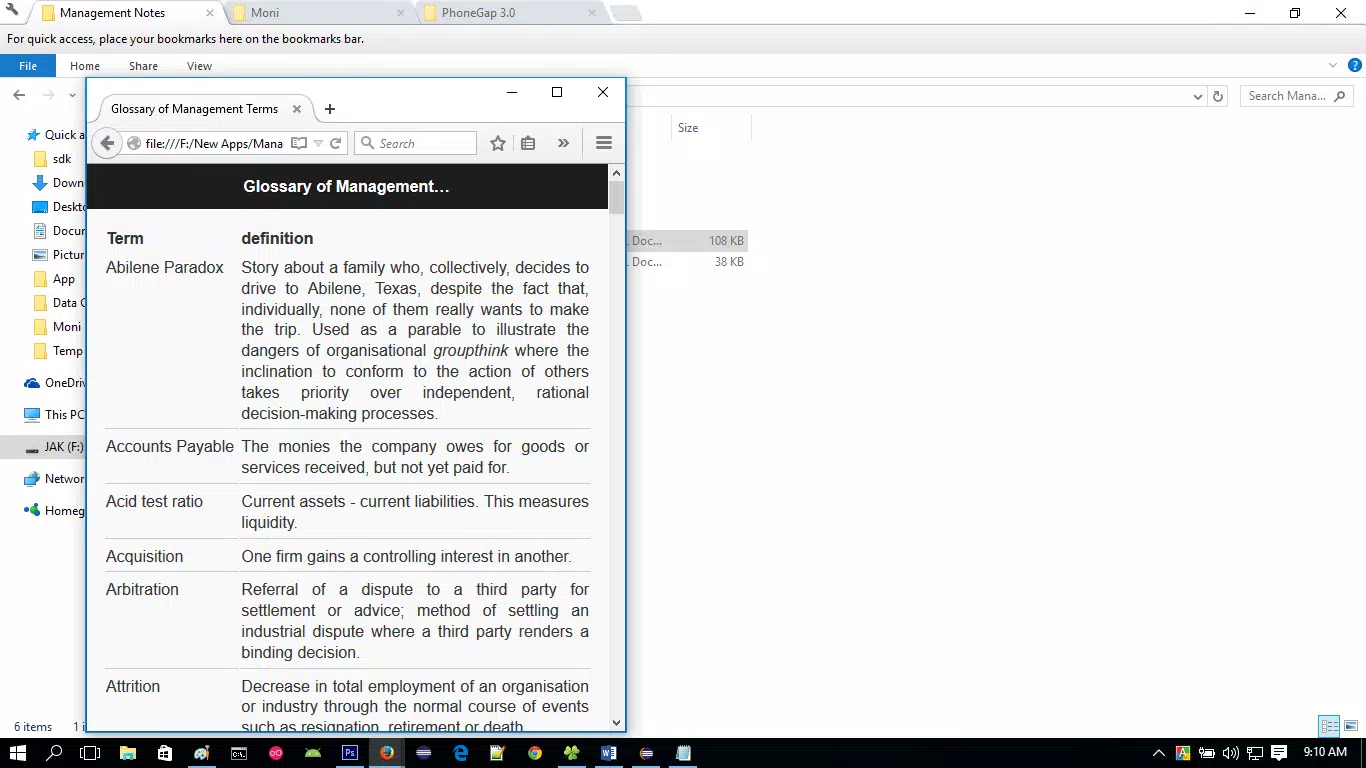This screenshot has height=768, width=1366.
Task: Expand Explorer address path dropdown
Action: tap(1198, 96)
